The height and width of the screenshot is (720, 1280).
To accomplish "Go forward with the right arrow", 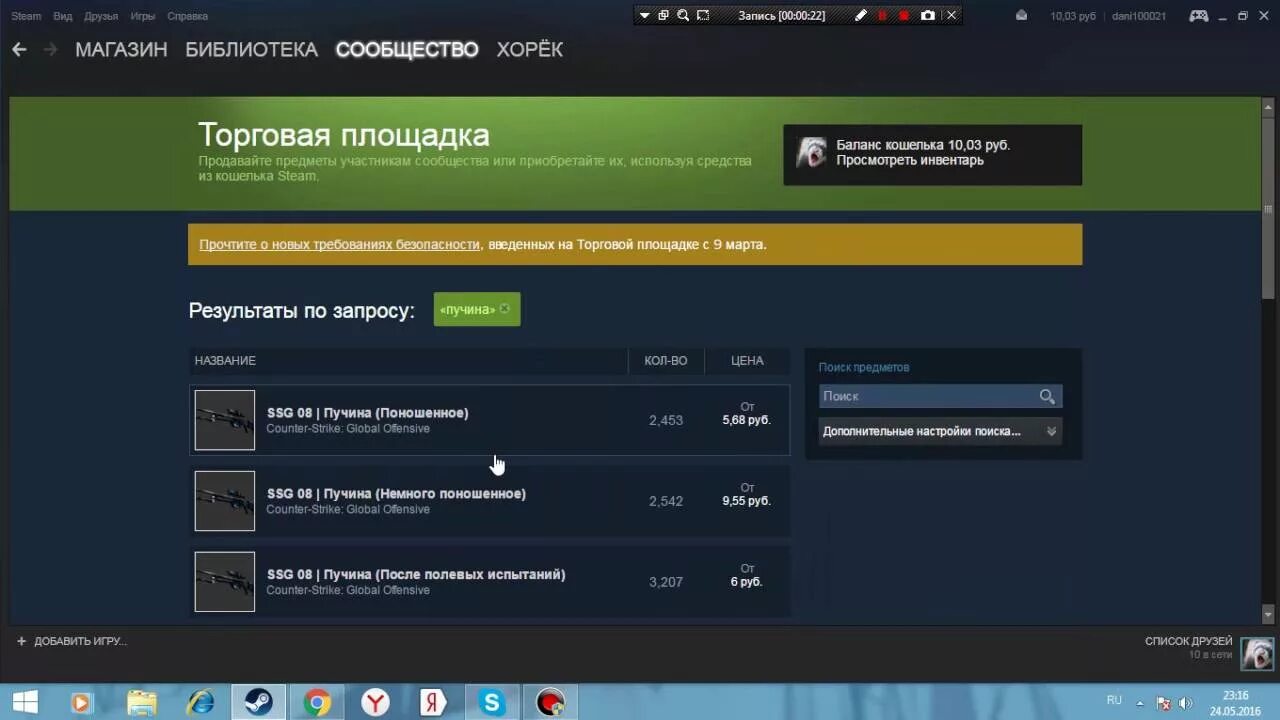I will [50, 49].
